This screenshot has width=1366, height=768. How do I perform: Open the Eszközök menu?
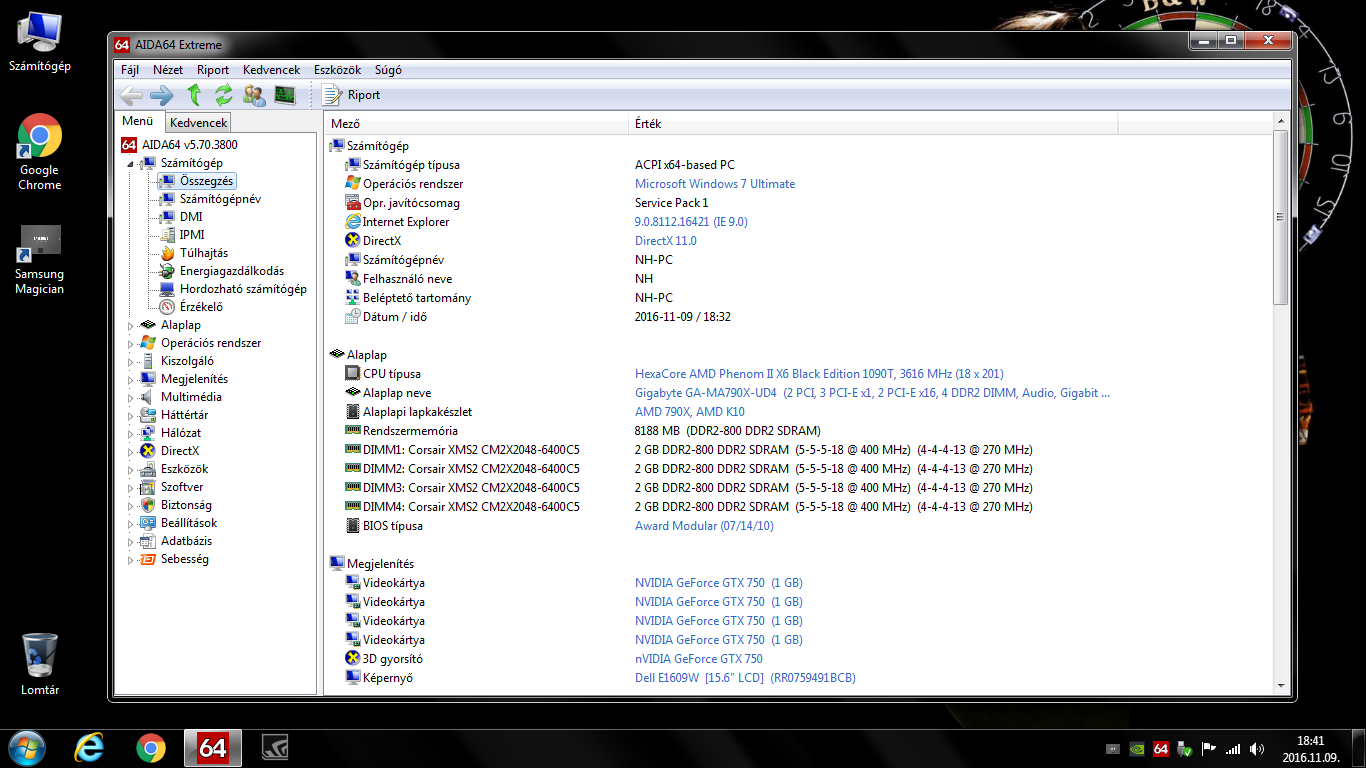(x=337, y=70)
